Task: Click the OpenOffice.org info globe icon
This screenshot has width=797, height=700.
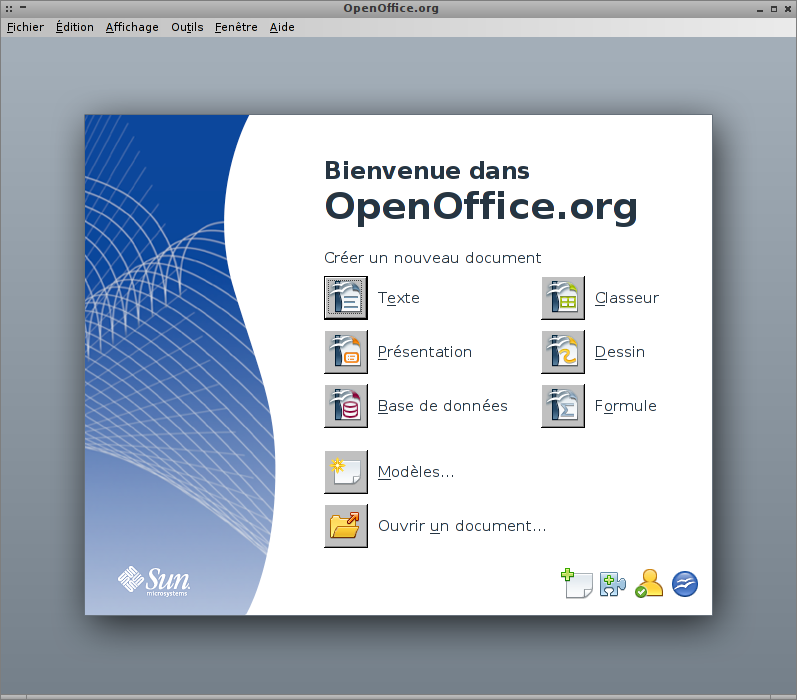Action: [685, 584]
